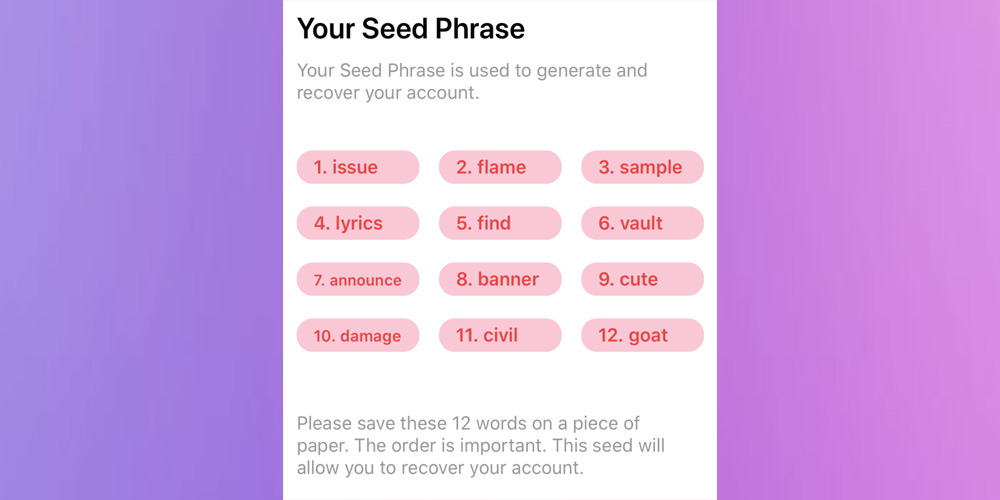The width and height of the screenshot is (1000, 500).
Task: Click the "Please save these 12 words" note
Action: pos(480,445)
